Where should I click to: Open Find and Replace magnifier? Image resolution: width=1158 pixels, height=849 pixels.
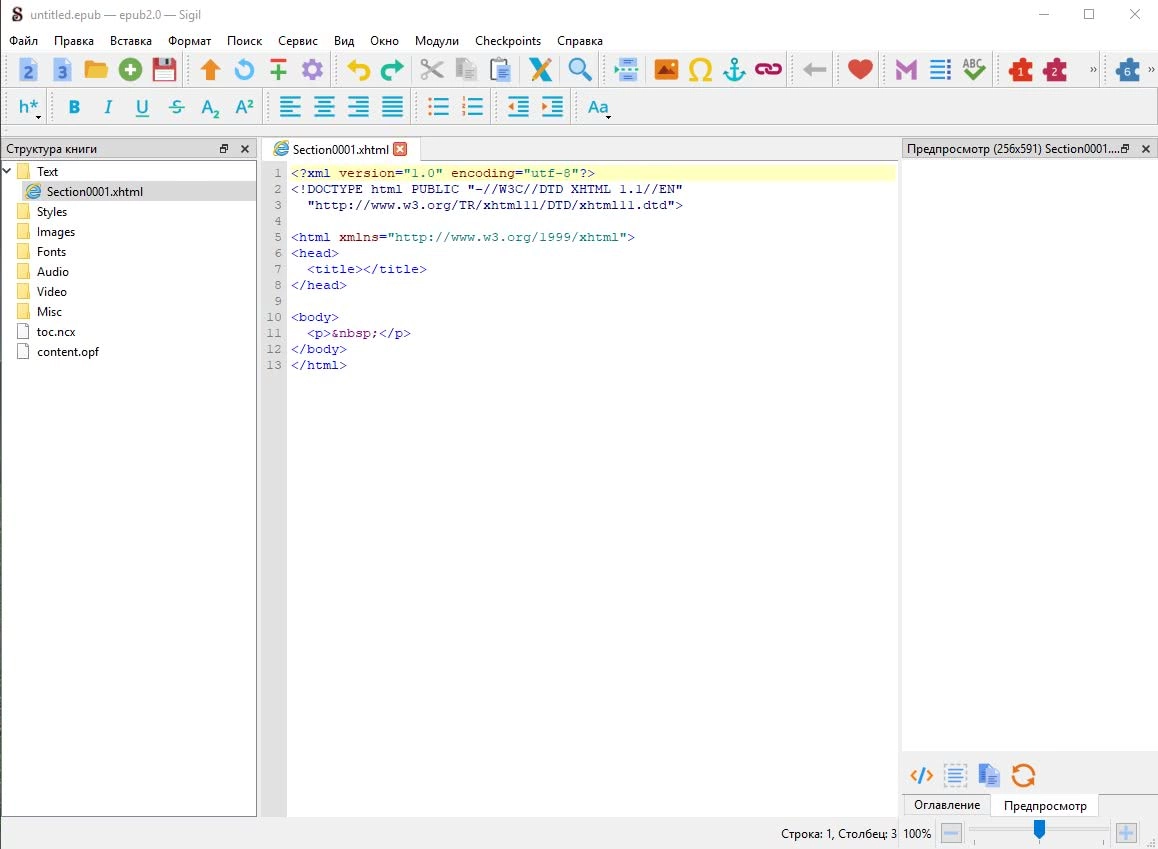[580, 70]
